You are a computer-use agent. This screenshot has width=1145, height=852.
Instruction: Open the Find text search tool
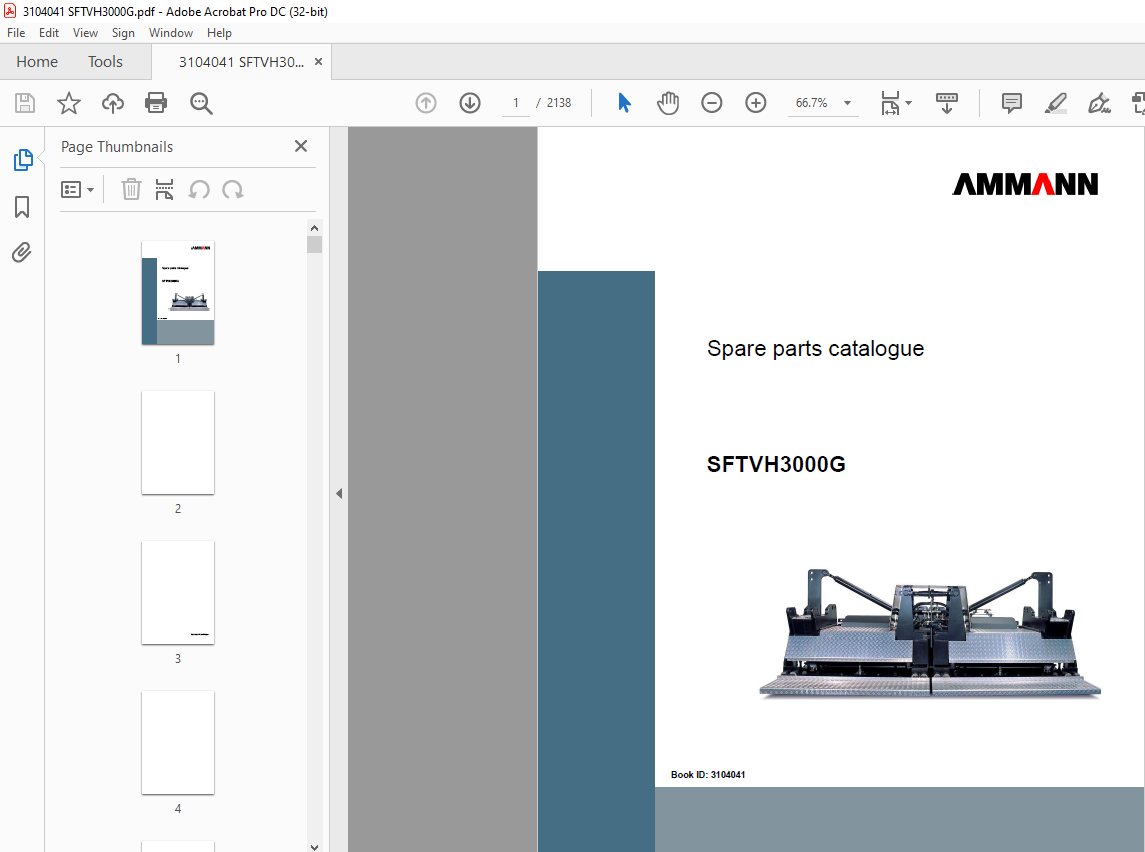pos(201,103)
